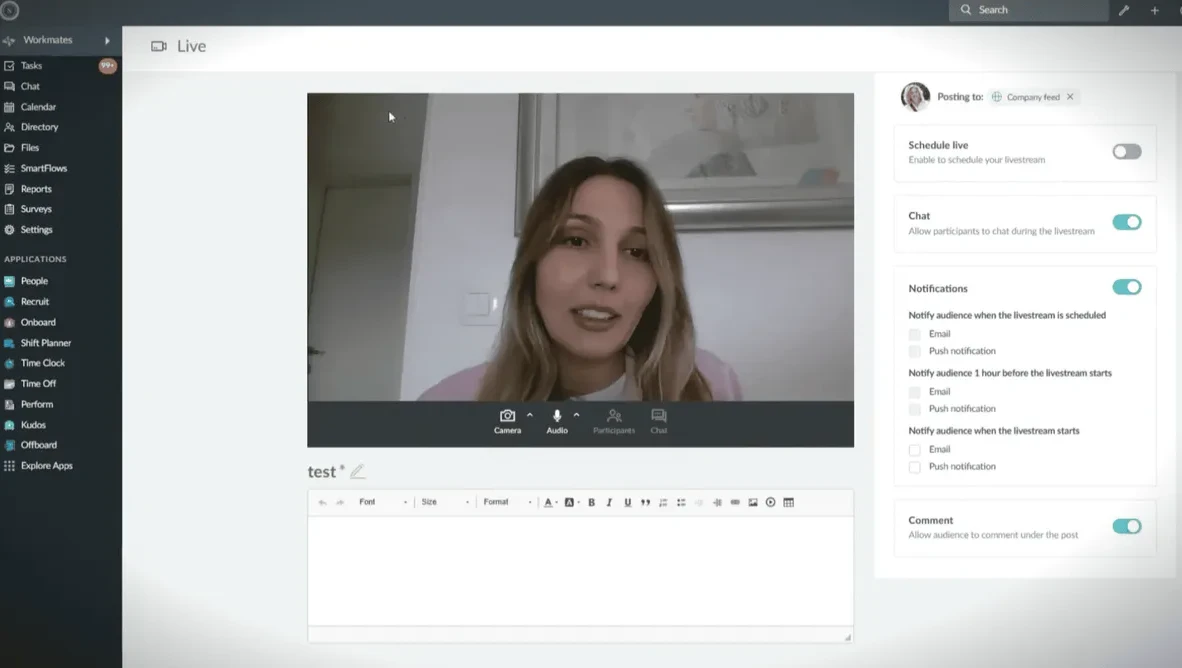Open the Font dropdown

(x=383, y=502)
